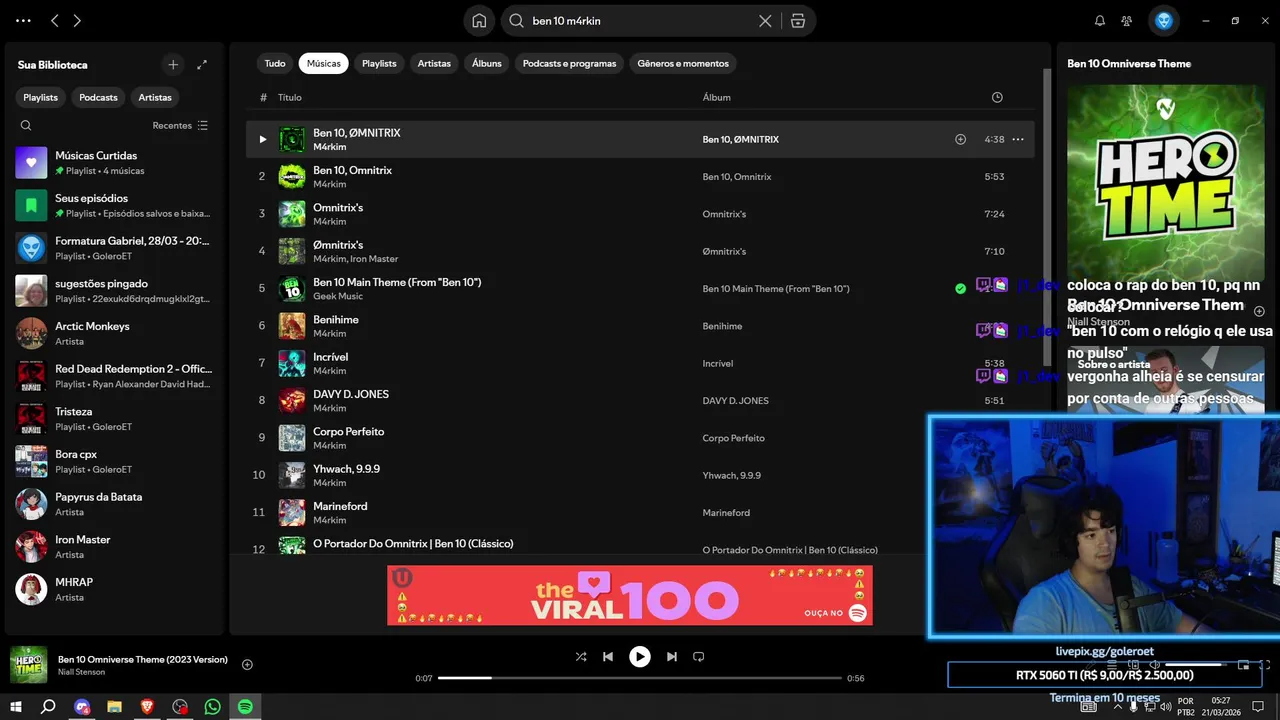Switch to the Tudo tab
Screen dimensions: 1280x720
click(x=275, y=63)
